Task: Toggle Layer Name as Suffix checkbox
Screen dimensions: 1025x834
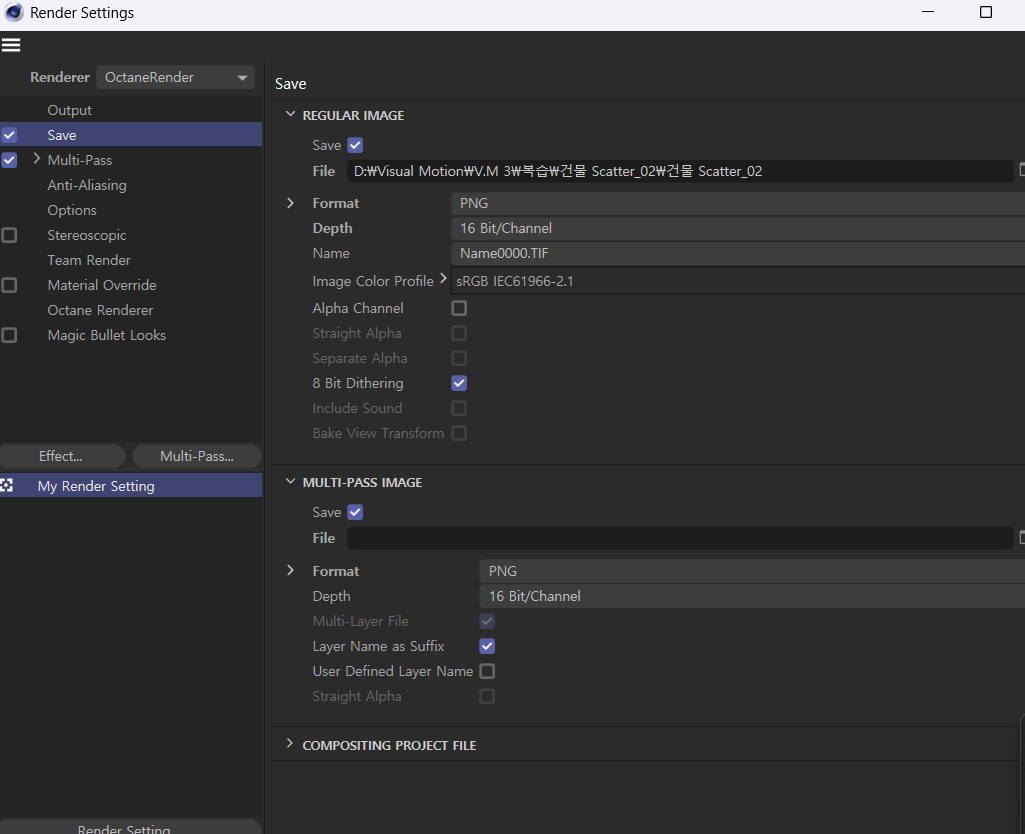Action: pyautogui.click(x=487, y=646)
